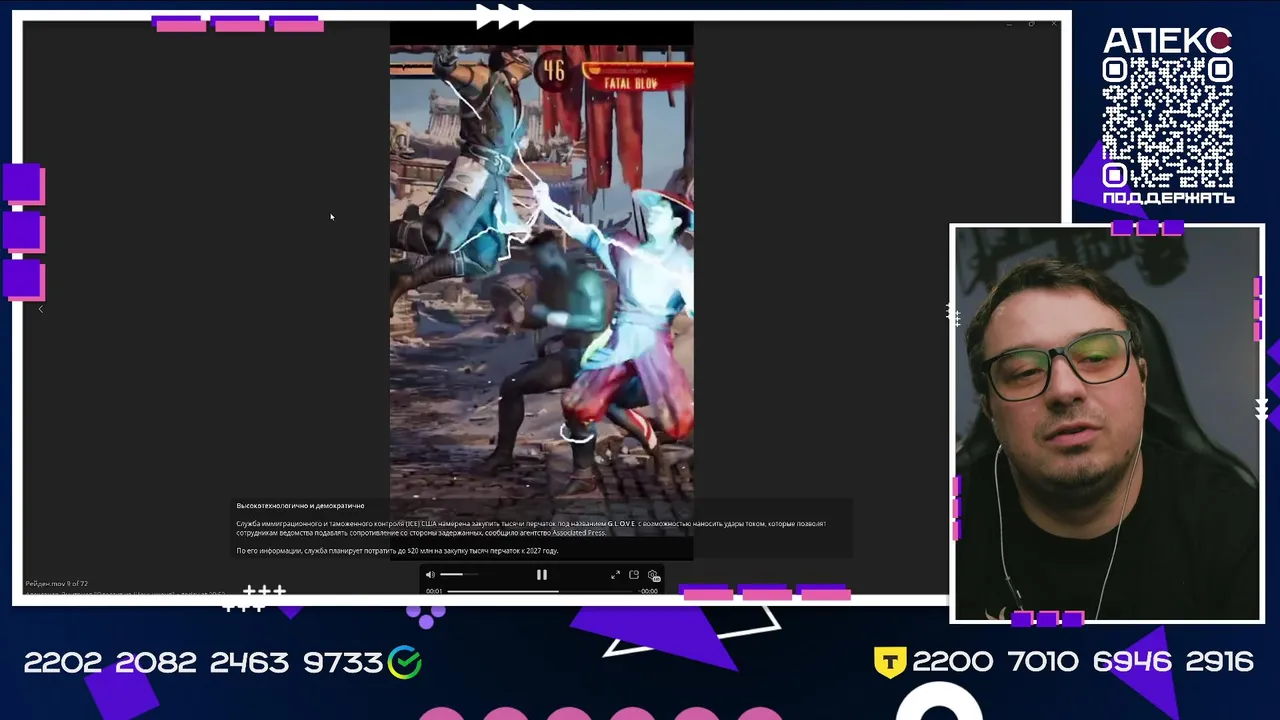Click the green Sber checkmark logo
This screenshot has width=1280, height=720.
(405, 662)
